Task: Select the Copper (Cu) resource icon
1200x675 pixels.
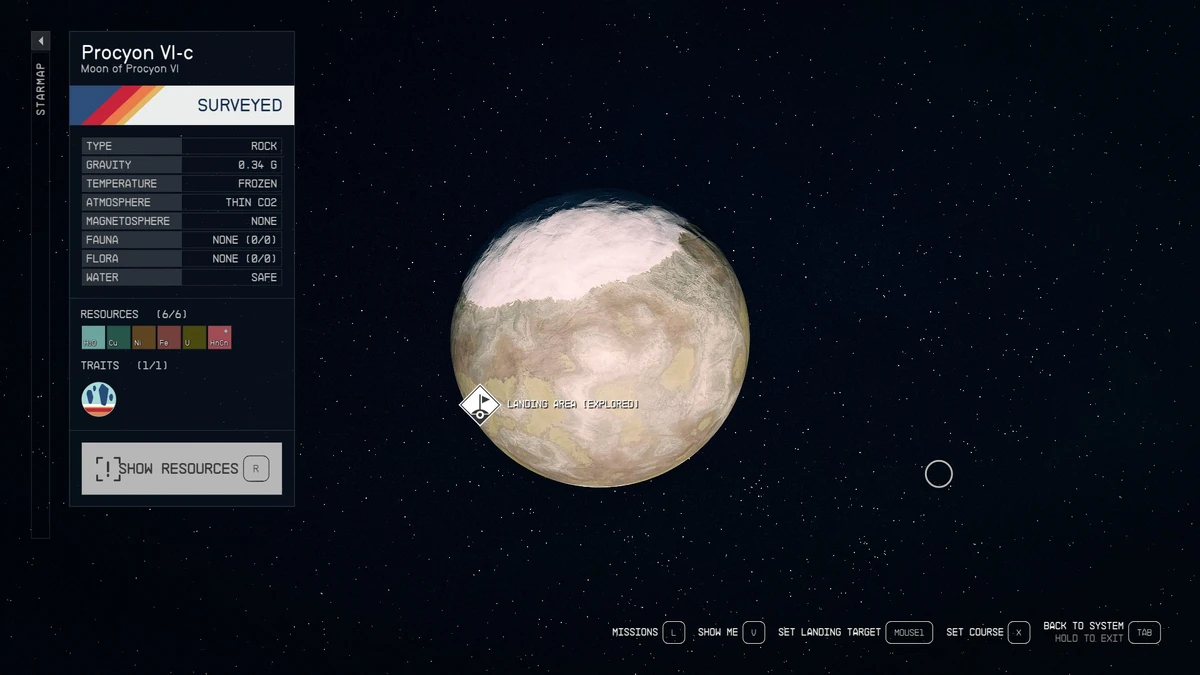Action: pos(118,337)
